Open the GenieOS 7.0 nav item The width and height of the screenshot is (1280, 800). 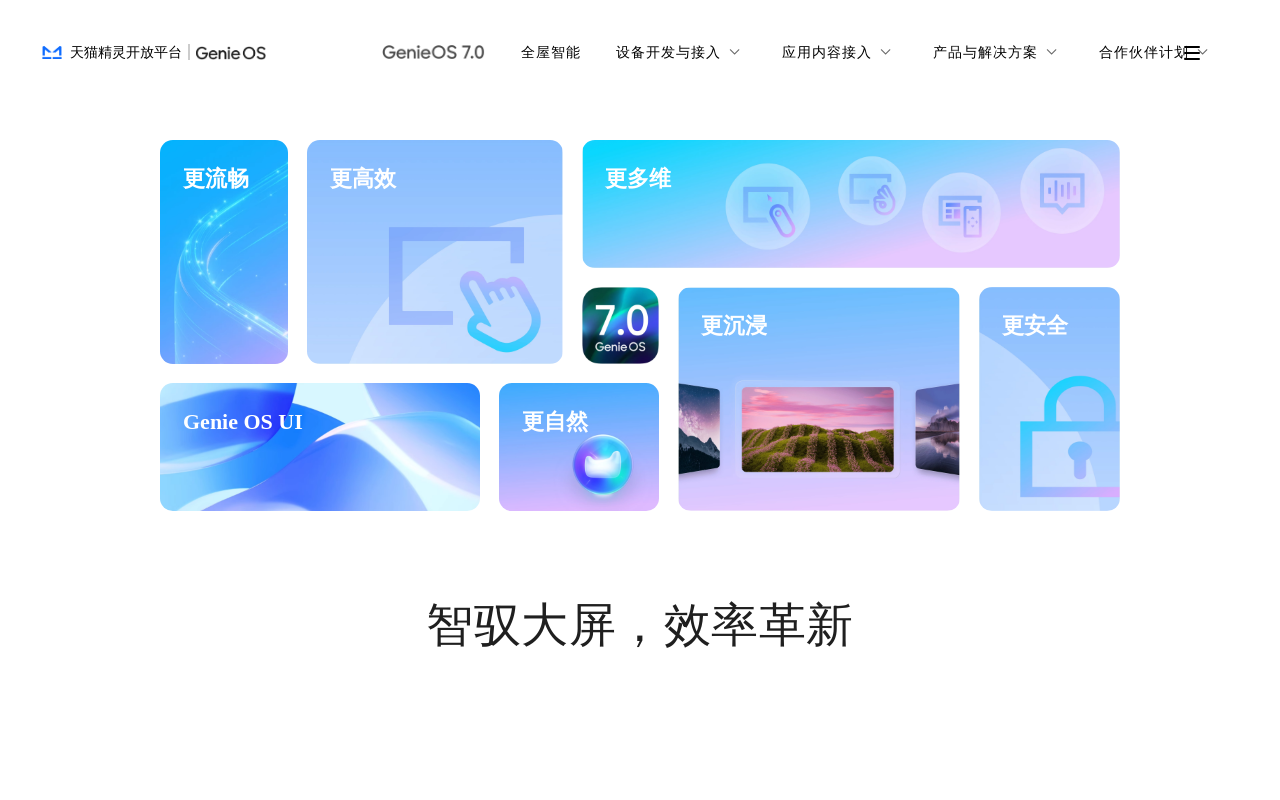433,52
